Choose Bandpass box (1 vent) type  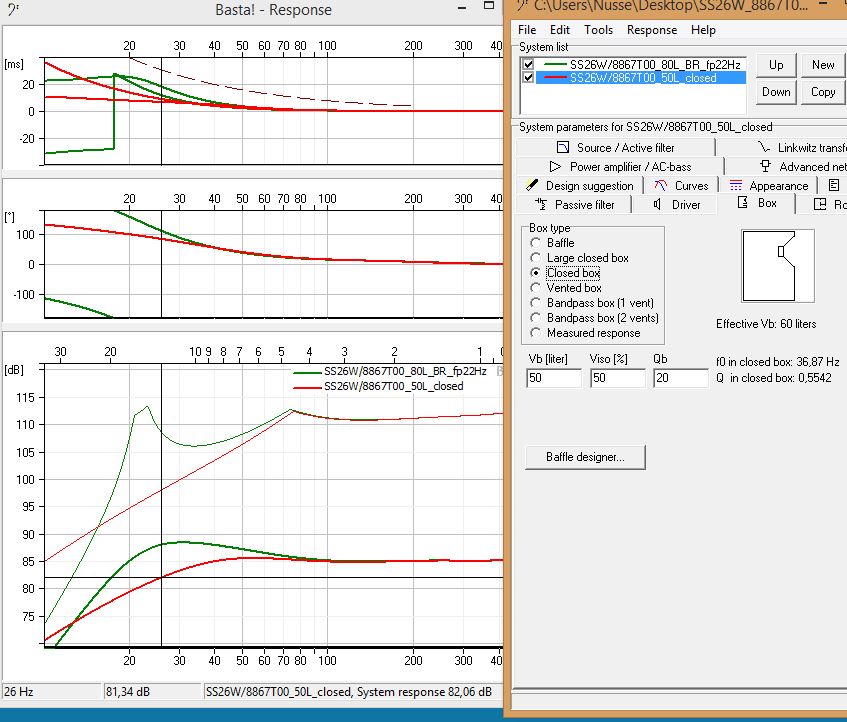537,303
